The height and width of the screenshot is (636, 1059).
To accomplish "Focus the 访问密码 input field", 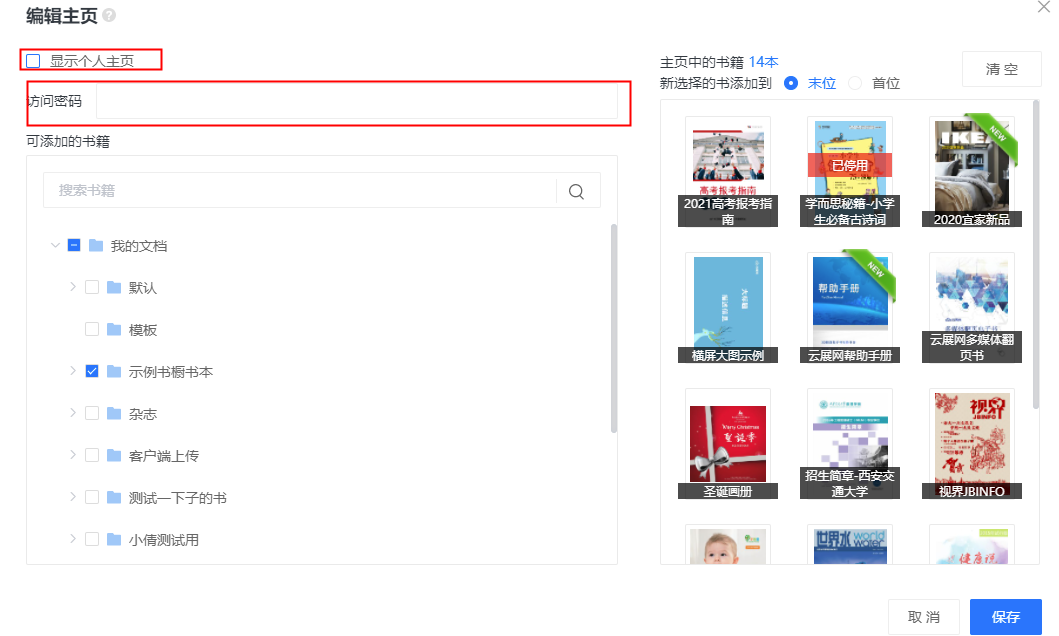I will [x=357, y=101].
